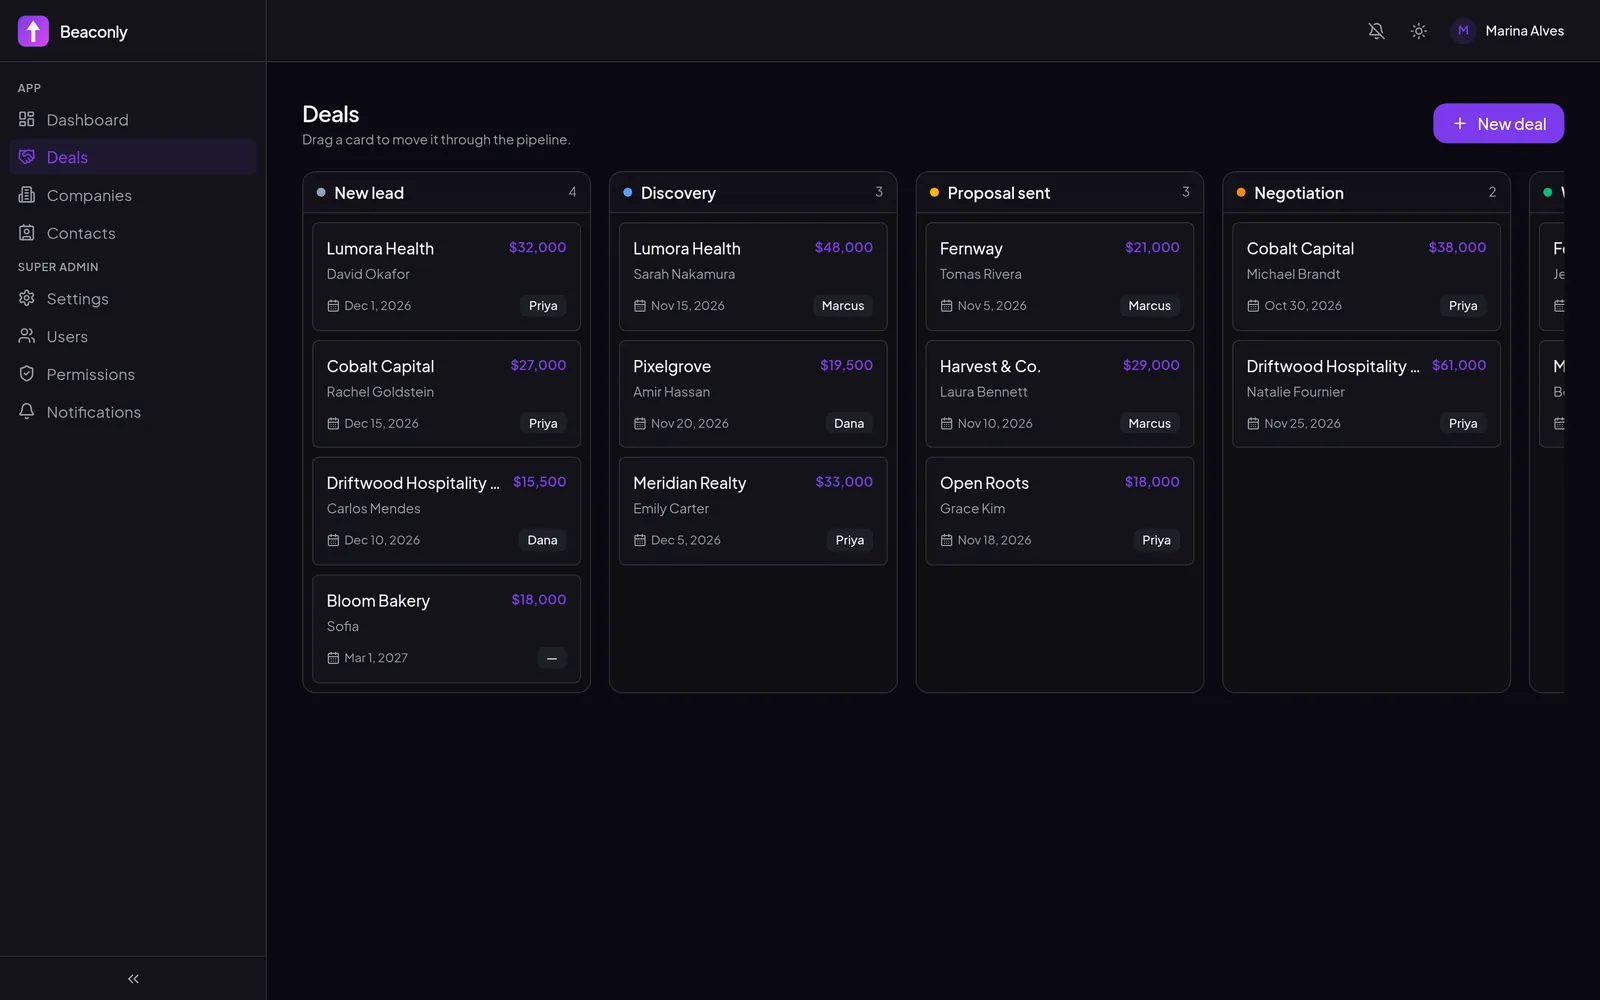This screenshot has height=1000, width=1600.
Task: Click the Companies building icon
Action: click(27, 195)
